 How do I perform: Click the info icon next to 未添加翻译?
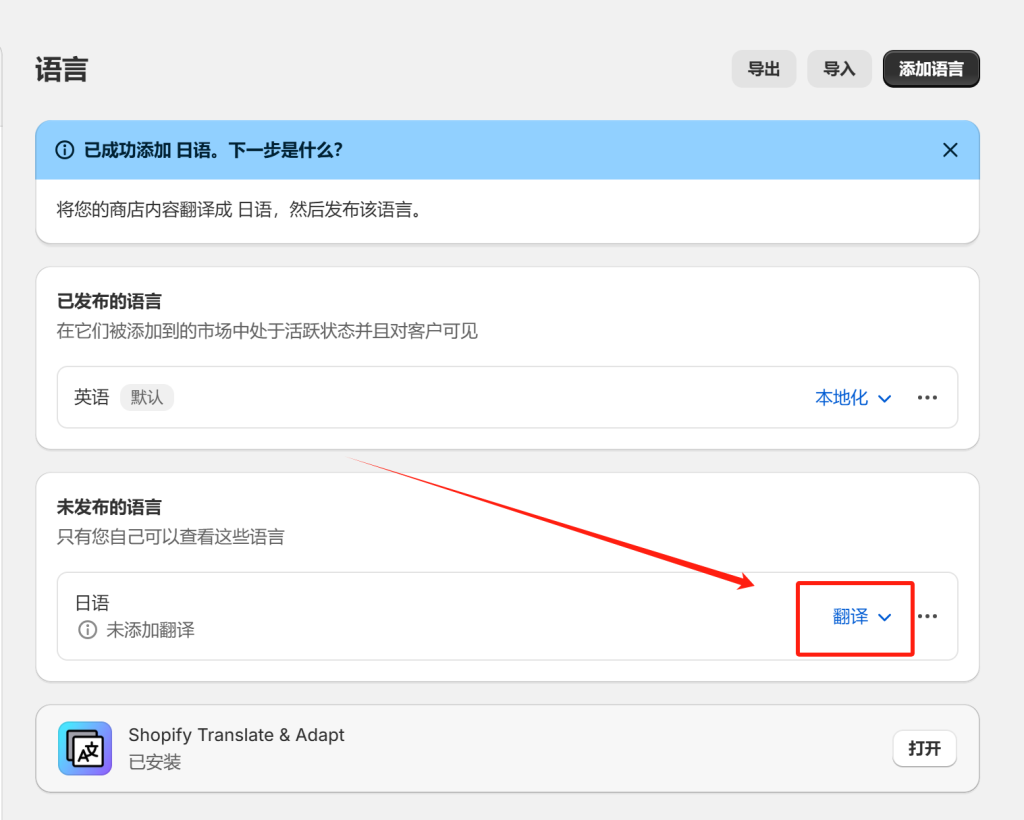point(81,629)
